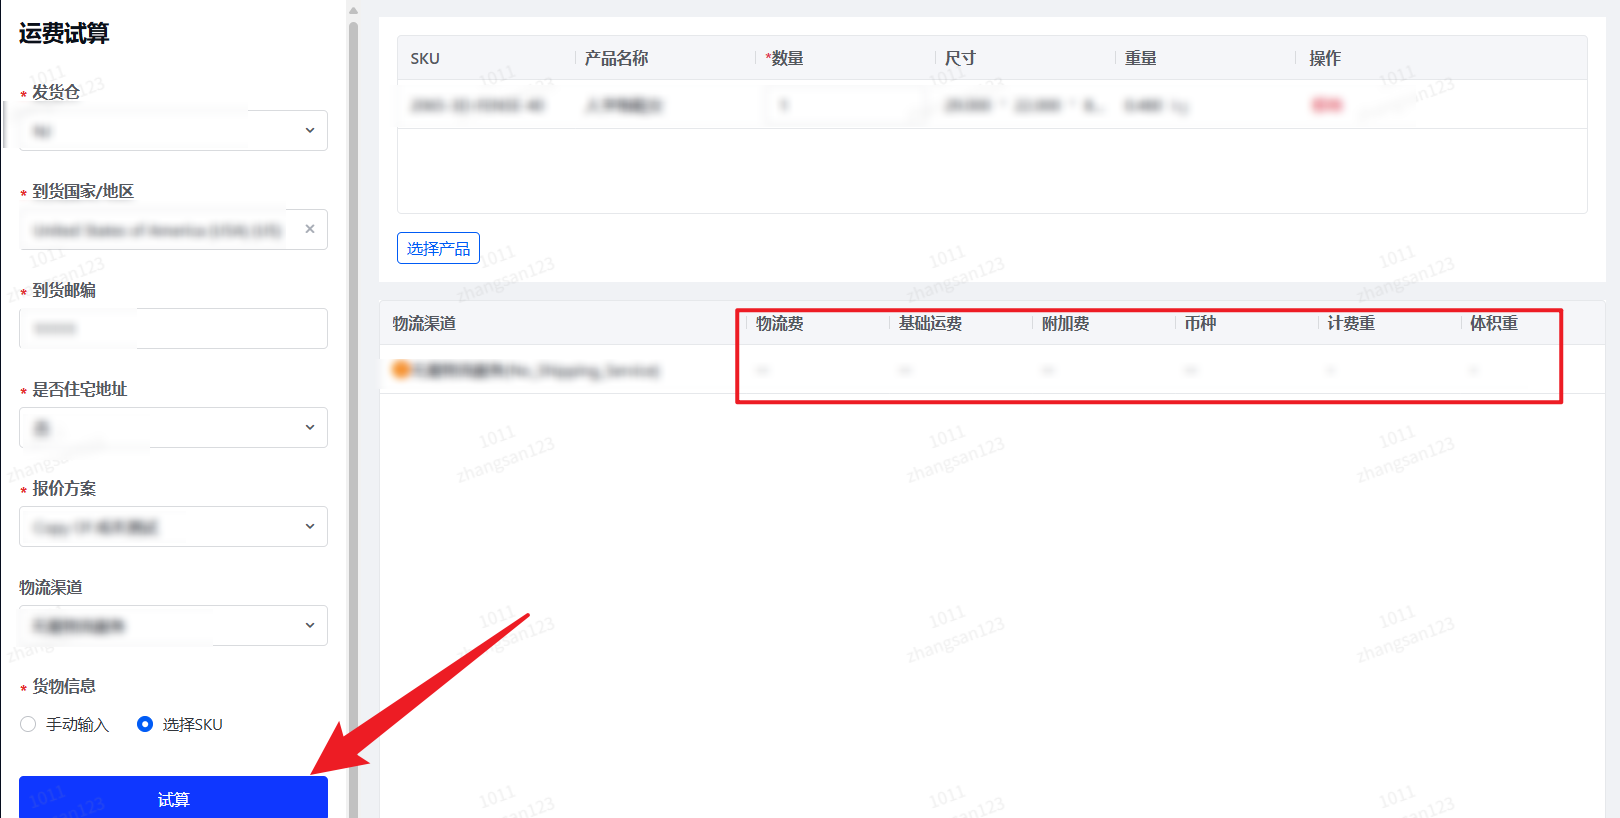Click the 运费试算 page title

pyautogui.click(x=64, y=33)
